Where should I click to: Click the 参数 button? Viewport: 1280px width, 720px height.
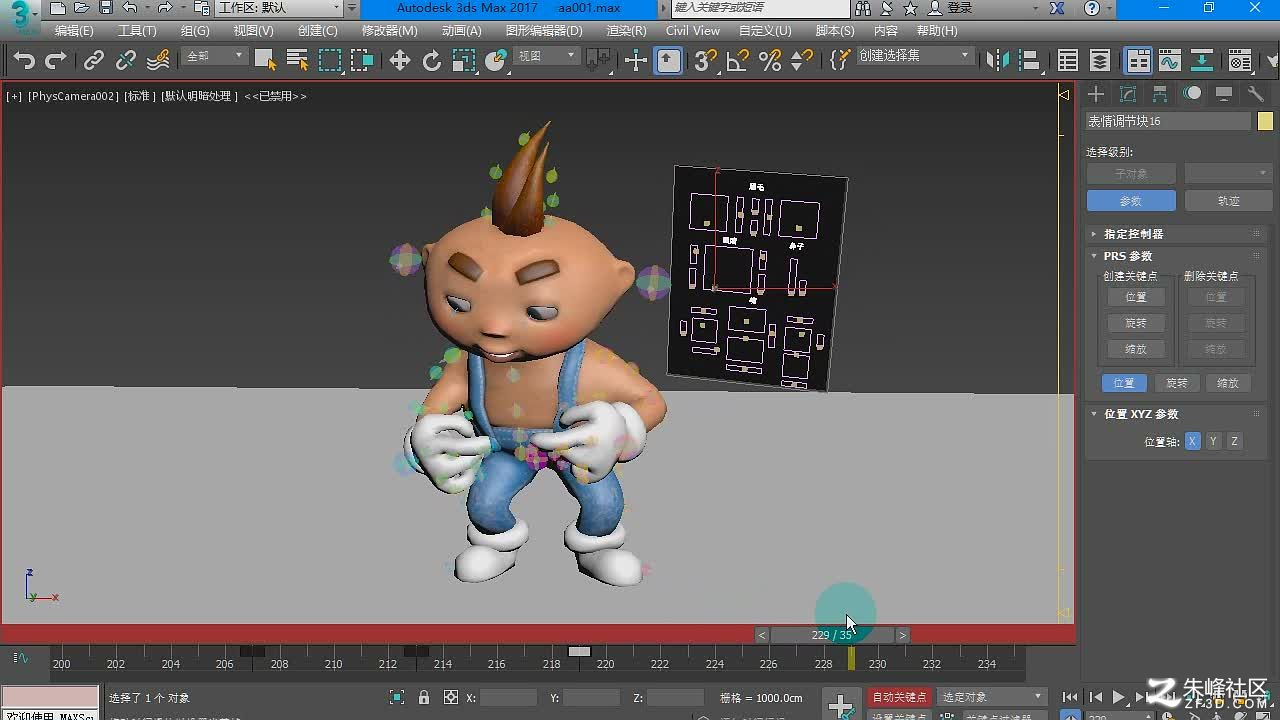[x=1130, y=201]
